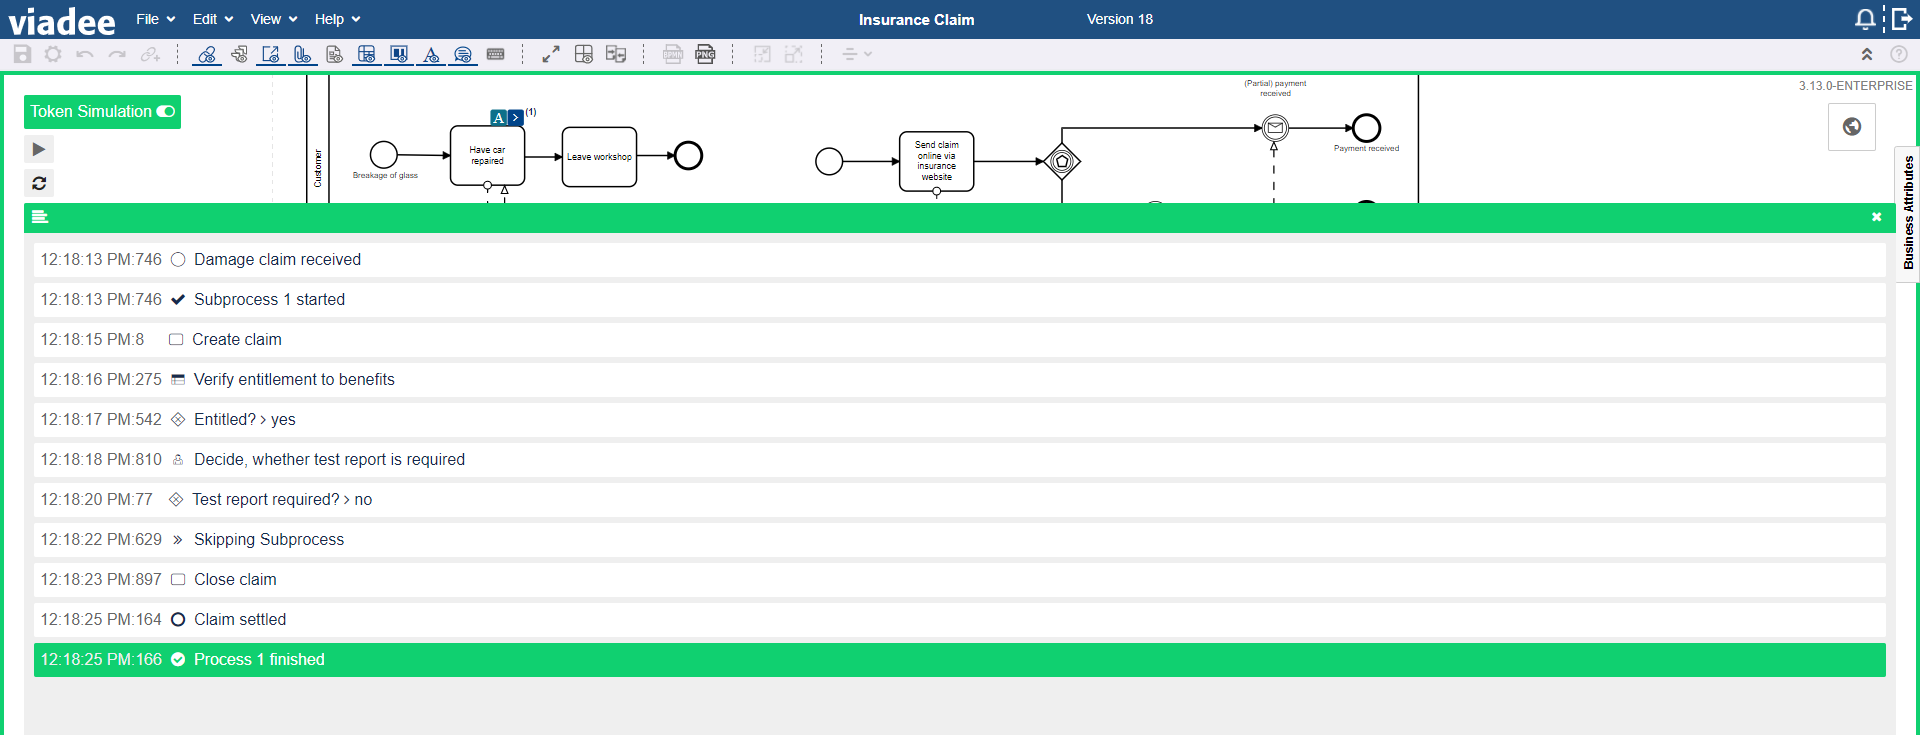Click the Payment received end event

[1366, 128]
